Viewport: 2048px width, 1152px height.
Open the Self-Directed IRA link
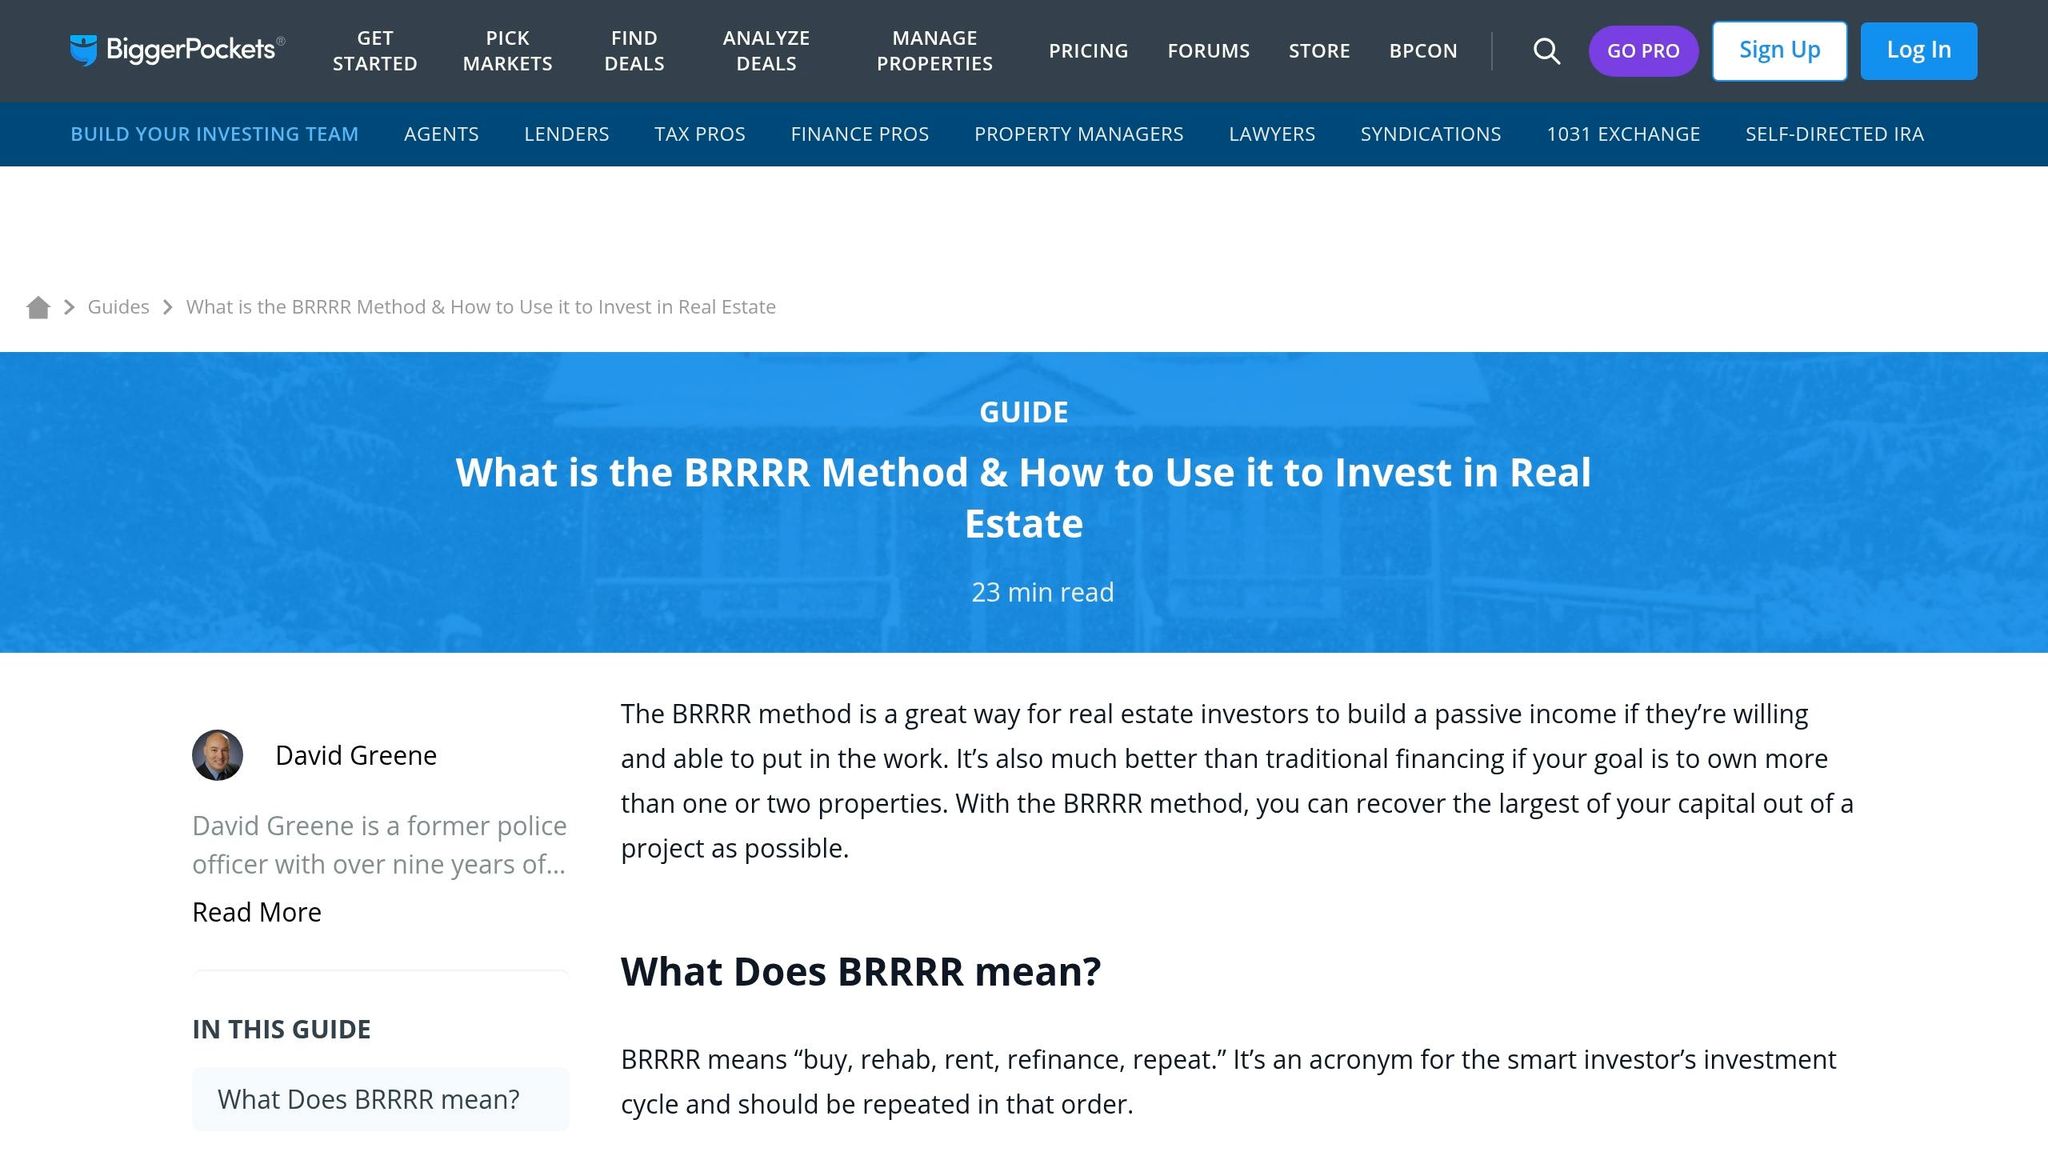click(x=1834, y=134)
